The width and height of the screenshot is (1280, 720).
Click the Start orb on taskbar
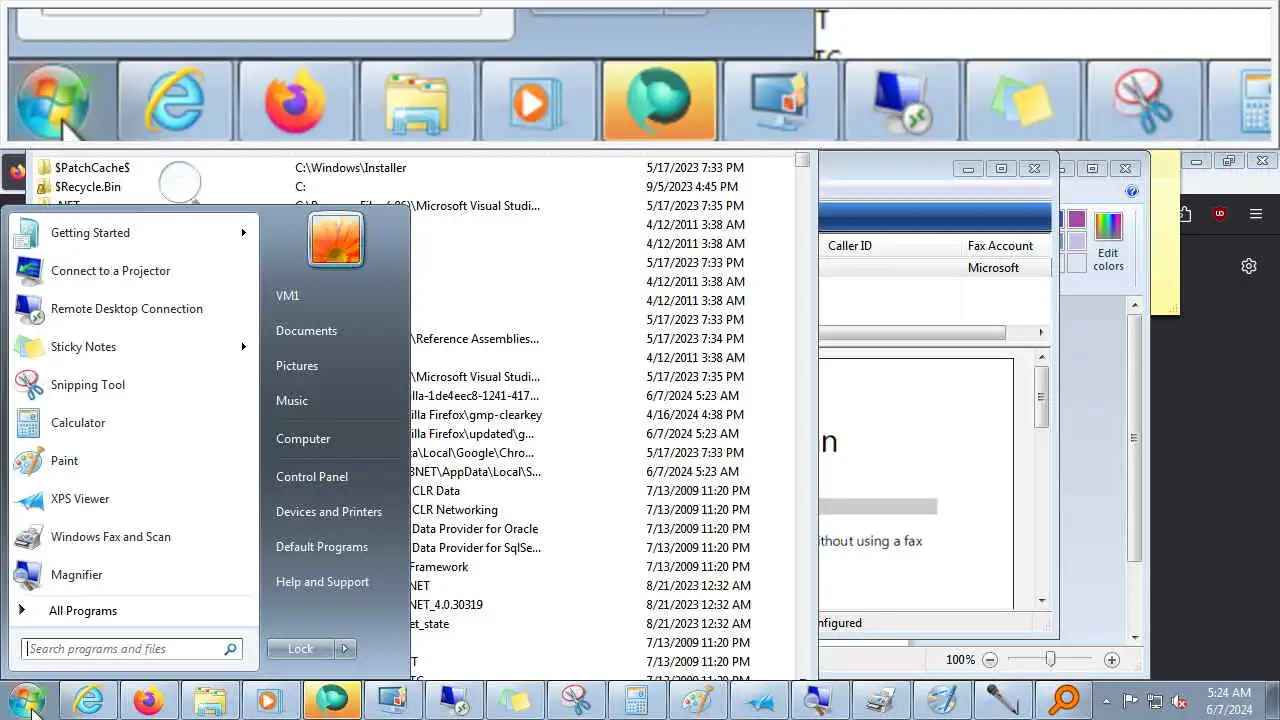click(27, 701)
